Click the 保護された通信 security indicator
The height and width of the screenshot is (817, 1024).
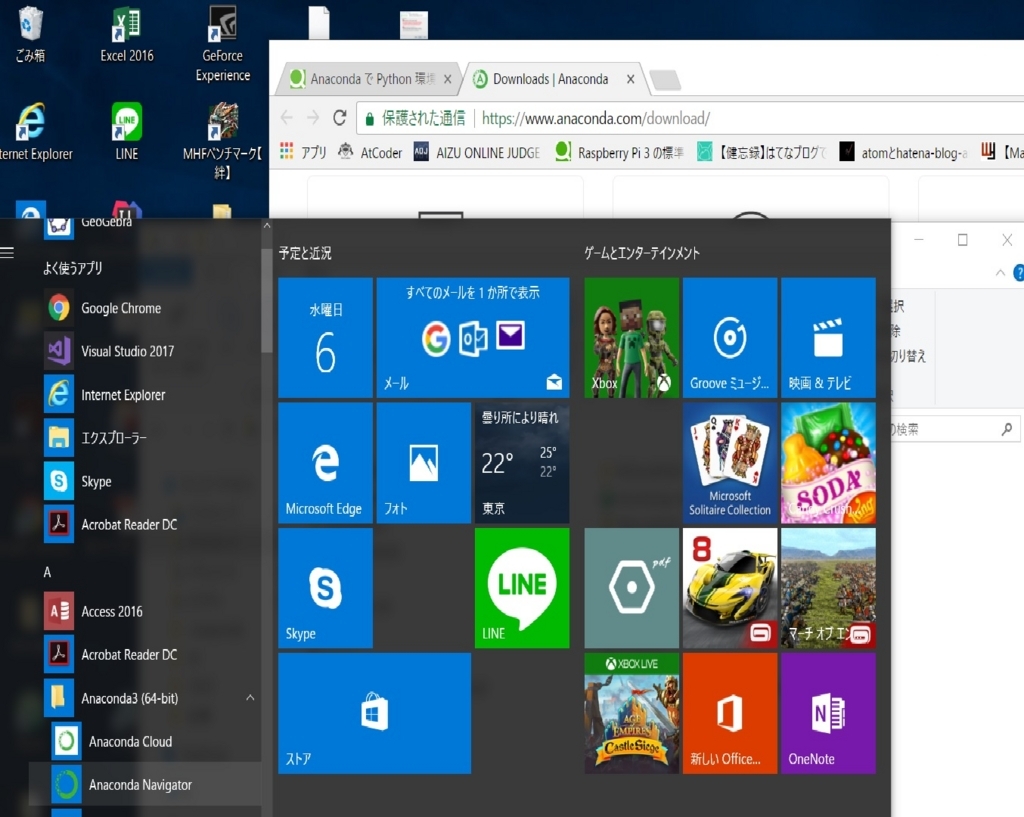(x=415, y=118)
